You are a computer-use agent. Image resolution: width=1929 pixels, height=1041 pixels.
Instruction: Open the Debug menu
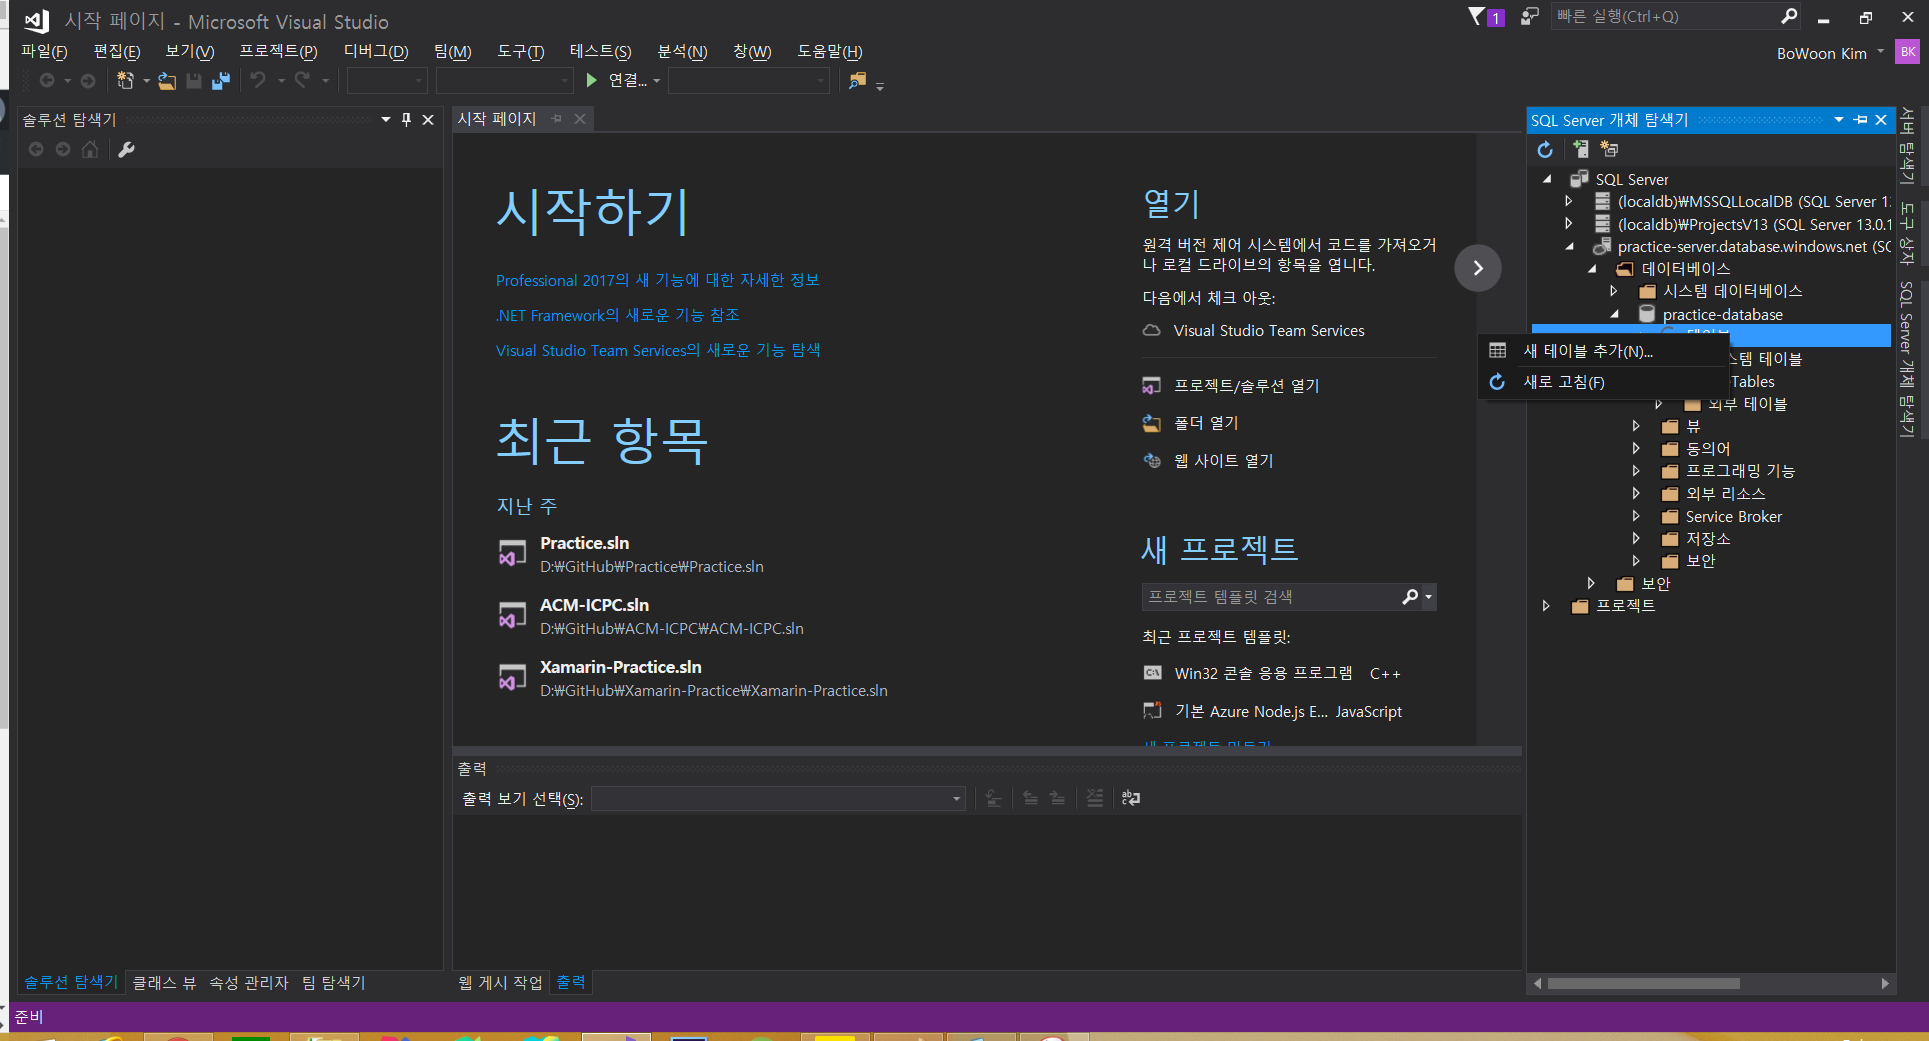(x=376, y=51)
